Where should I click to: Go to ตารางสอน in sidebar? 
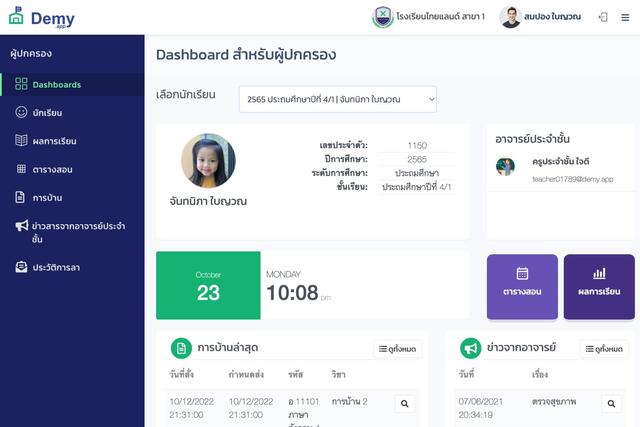57,169
